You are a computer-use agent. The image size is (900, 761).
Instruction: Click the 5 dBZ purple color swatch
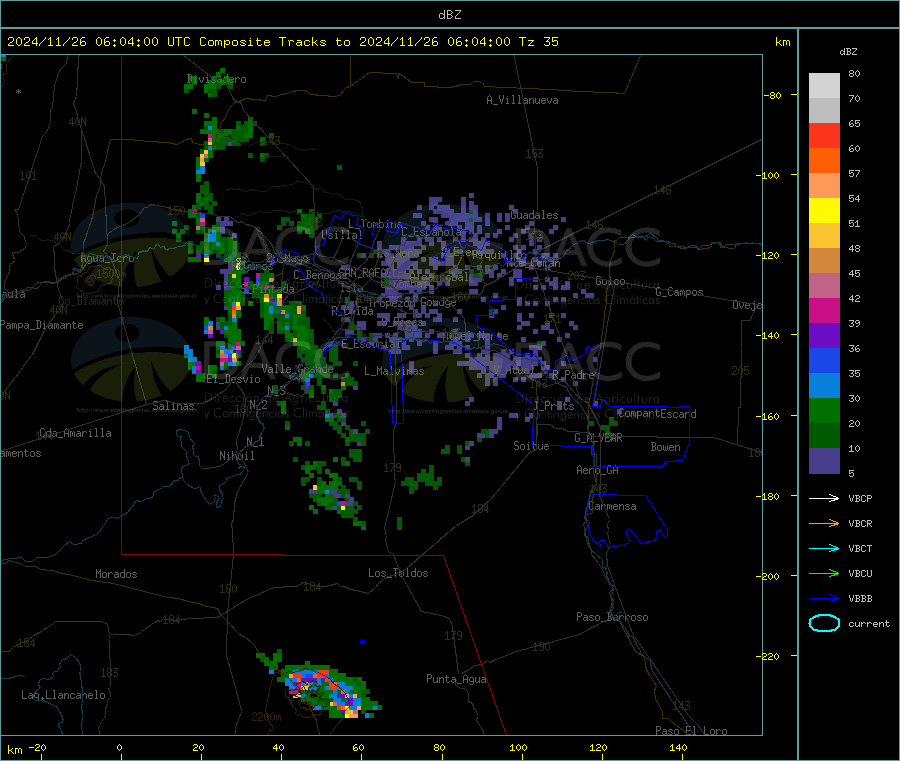coord(824,461)
